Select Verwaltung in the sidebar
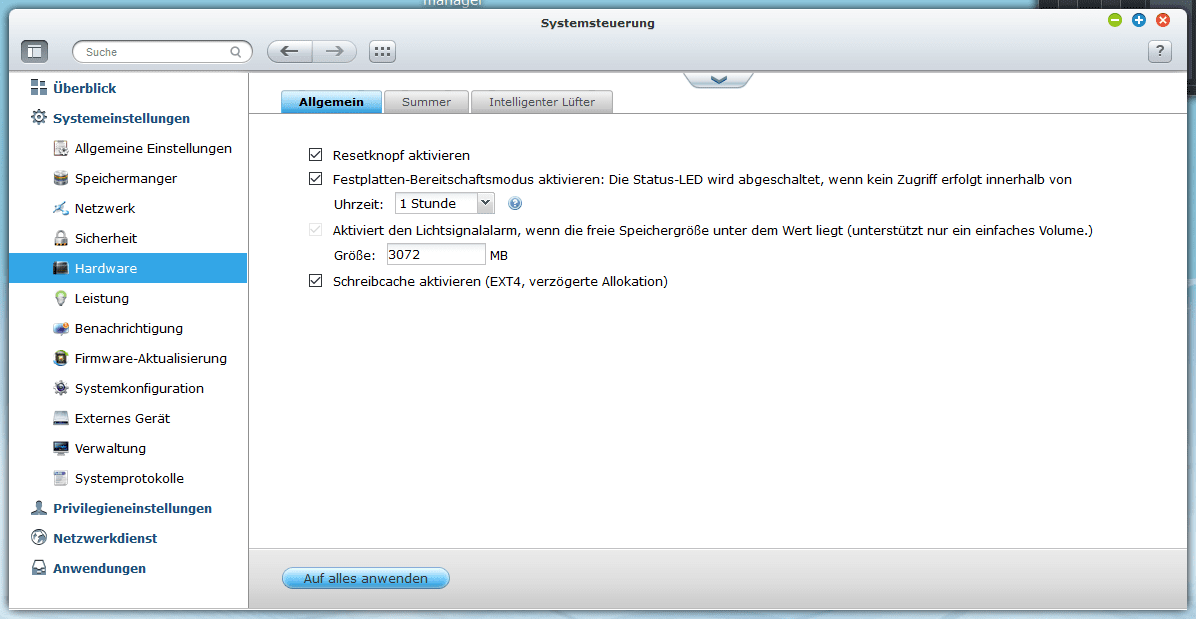 (x=111, y=448)
